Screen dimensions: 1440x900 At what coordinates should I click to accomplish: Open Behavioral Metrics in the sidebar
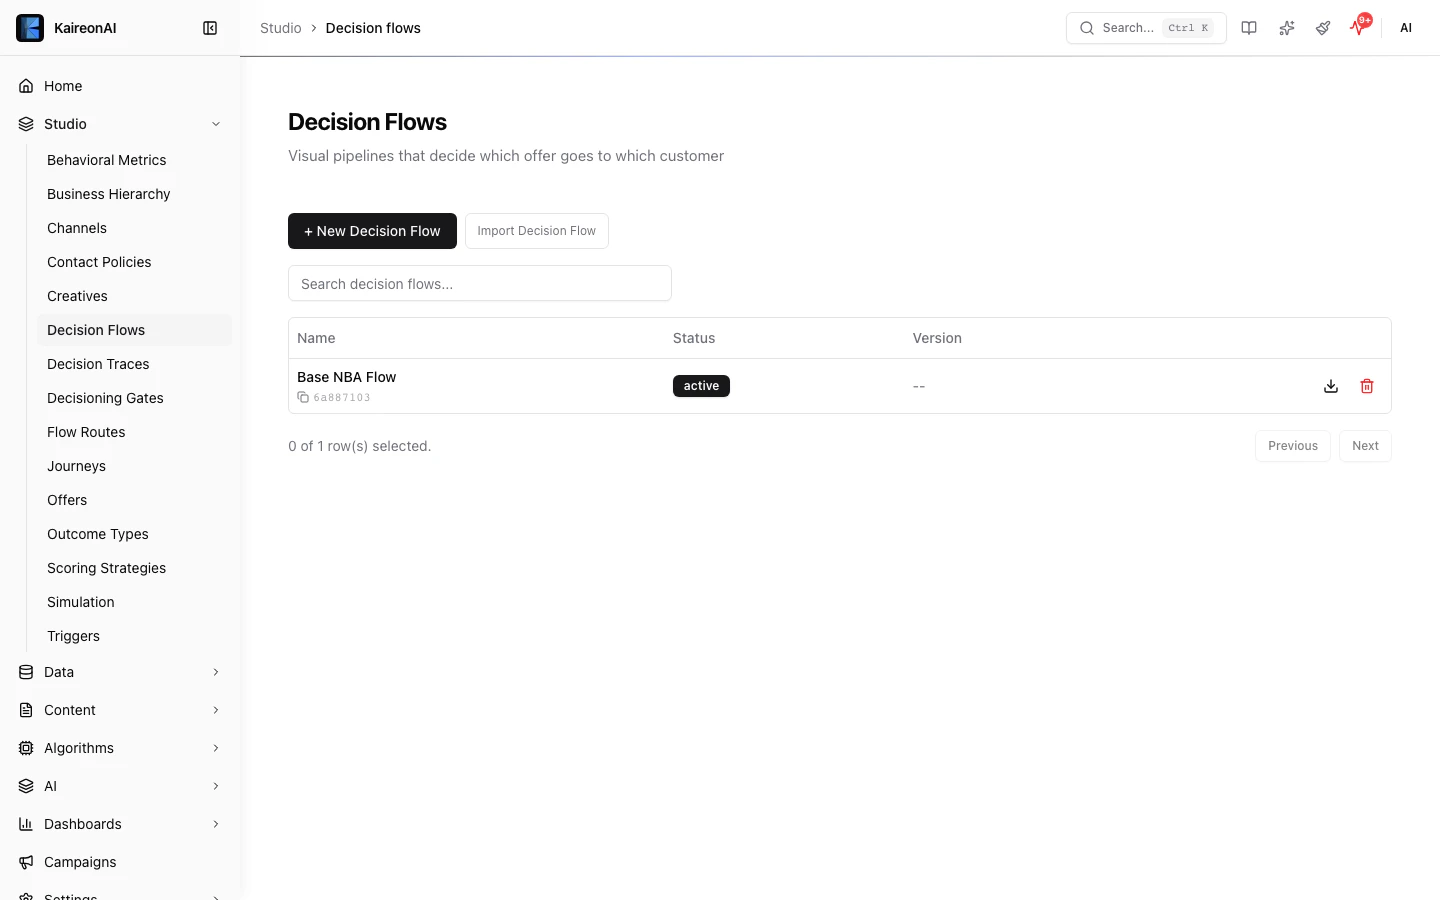[134, 160]
